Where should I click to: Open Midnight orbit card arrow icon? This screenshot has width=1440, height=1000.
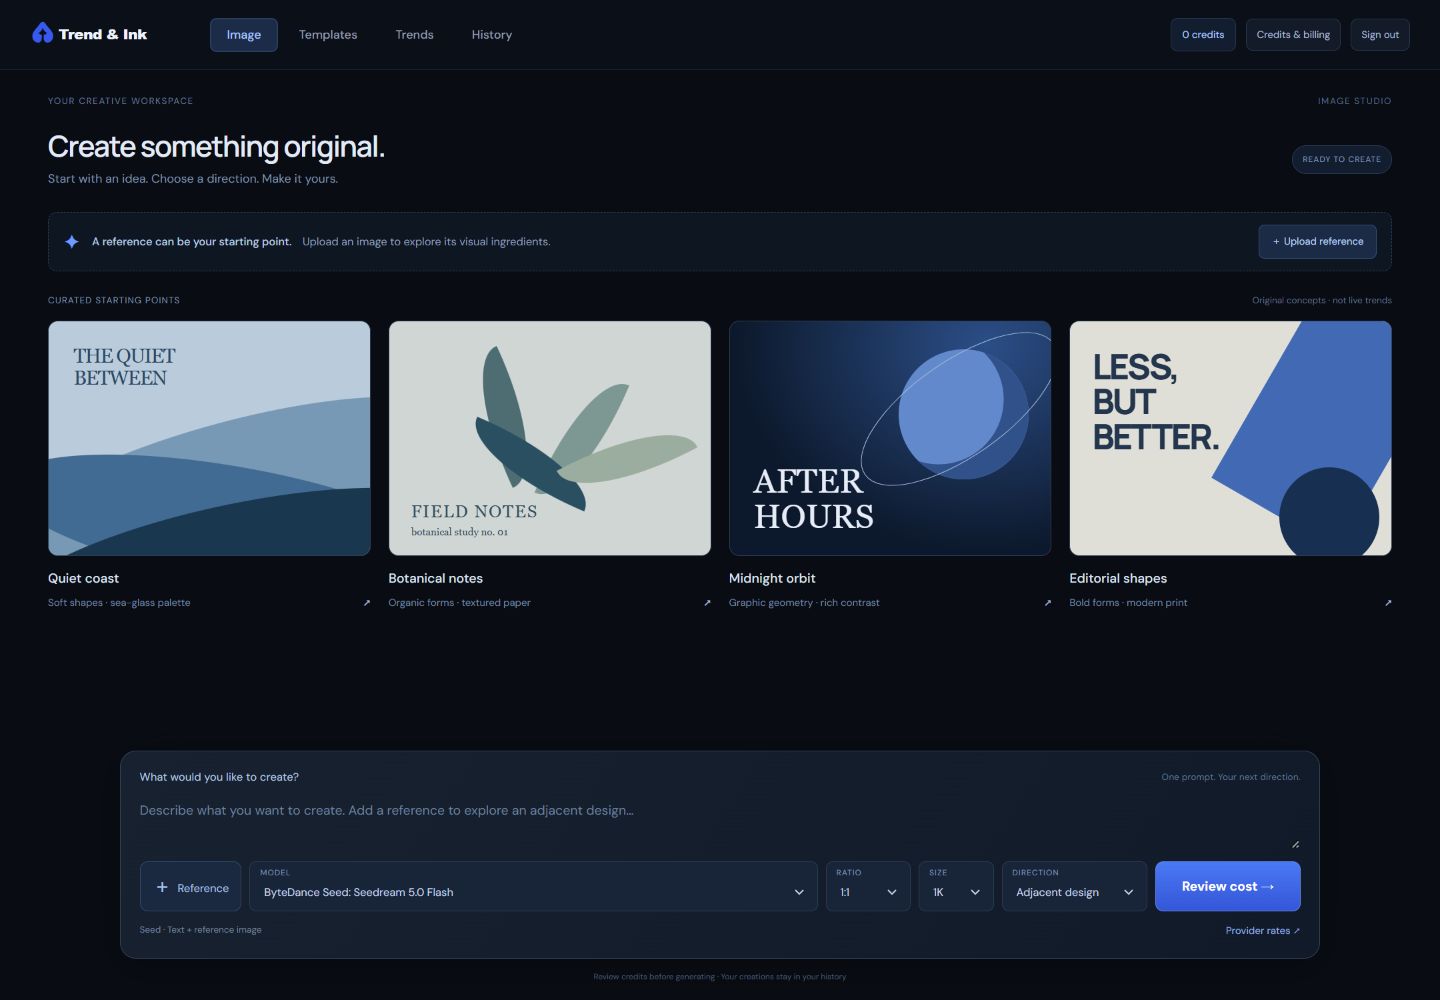click(x=1047, y=603)
